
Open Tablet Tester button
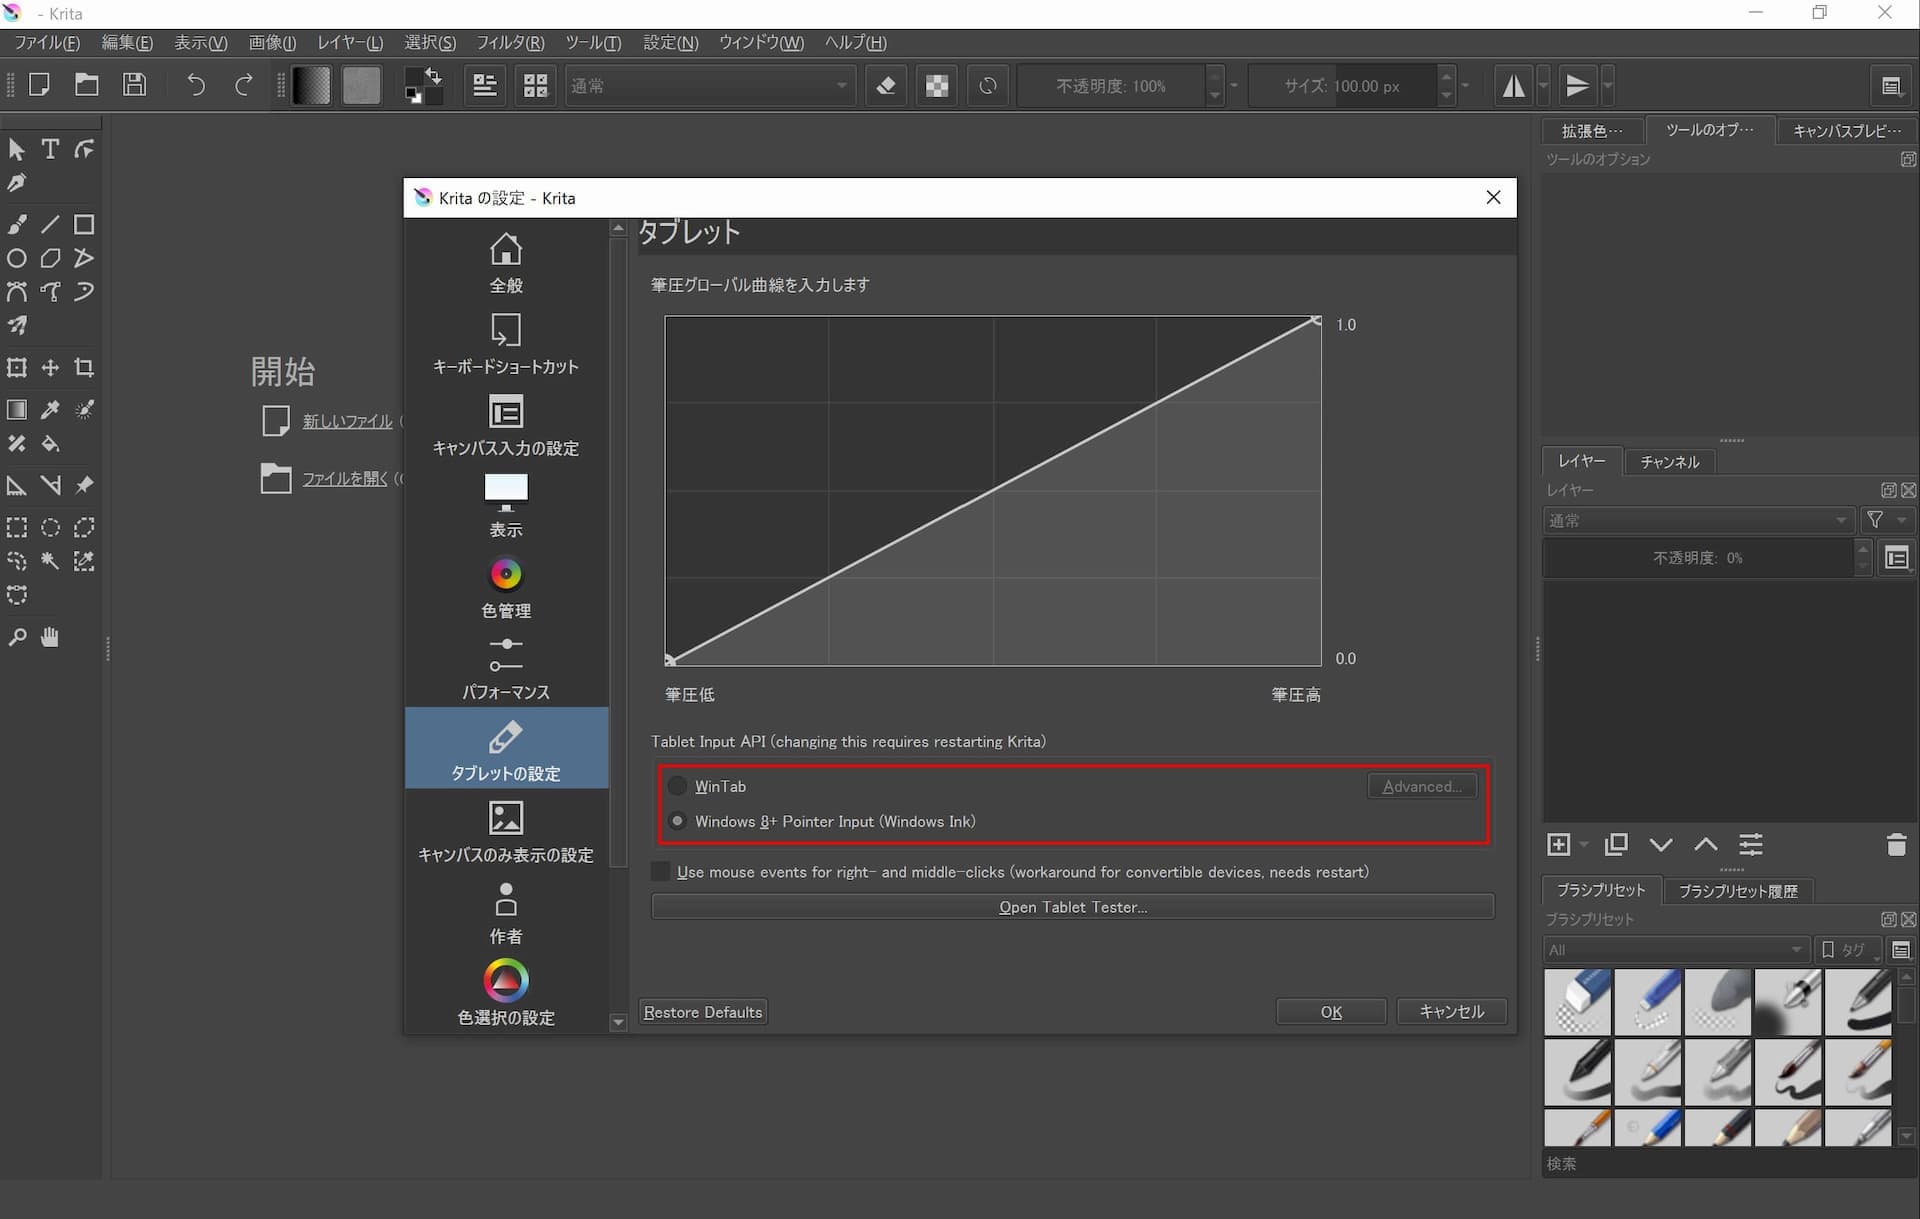click(1073, 907)
